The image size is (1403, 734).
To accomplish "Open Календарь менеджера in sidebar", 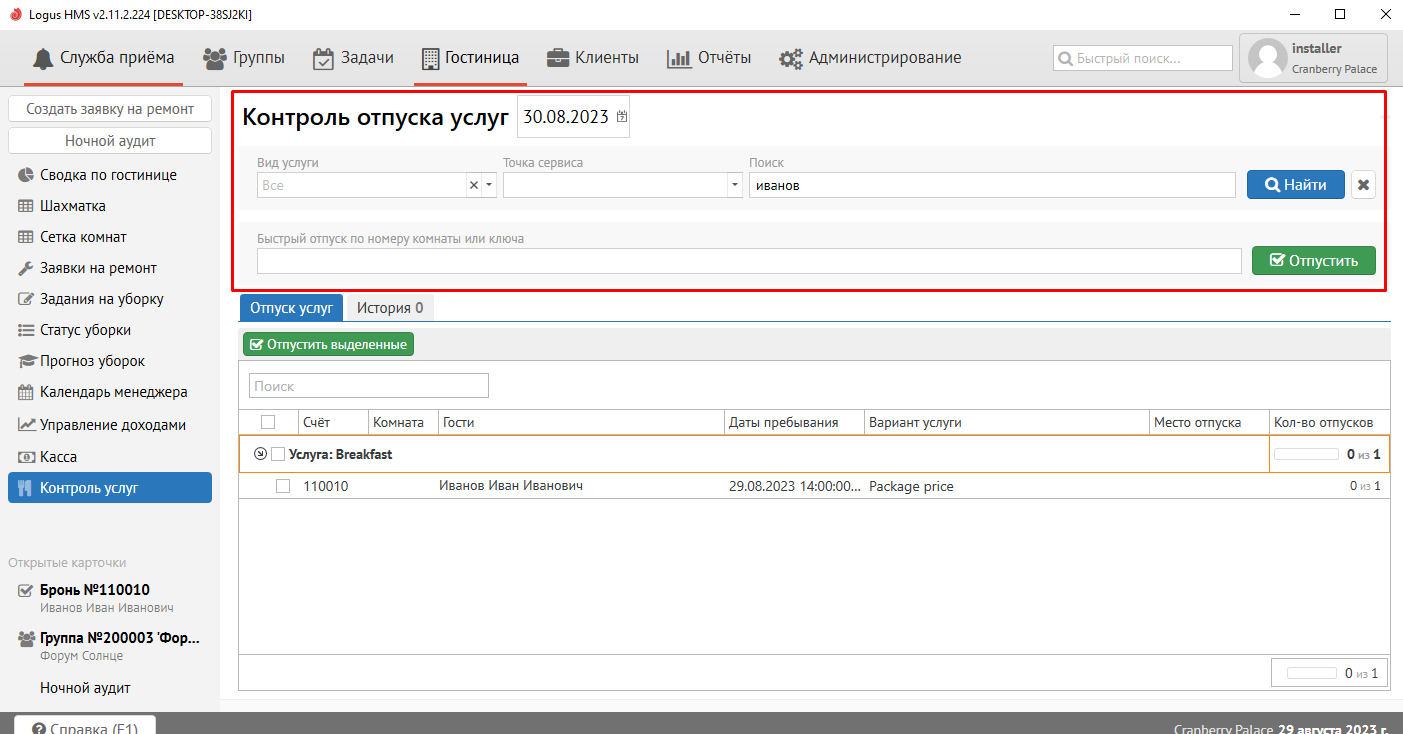I will (113, 392).
